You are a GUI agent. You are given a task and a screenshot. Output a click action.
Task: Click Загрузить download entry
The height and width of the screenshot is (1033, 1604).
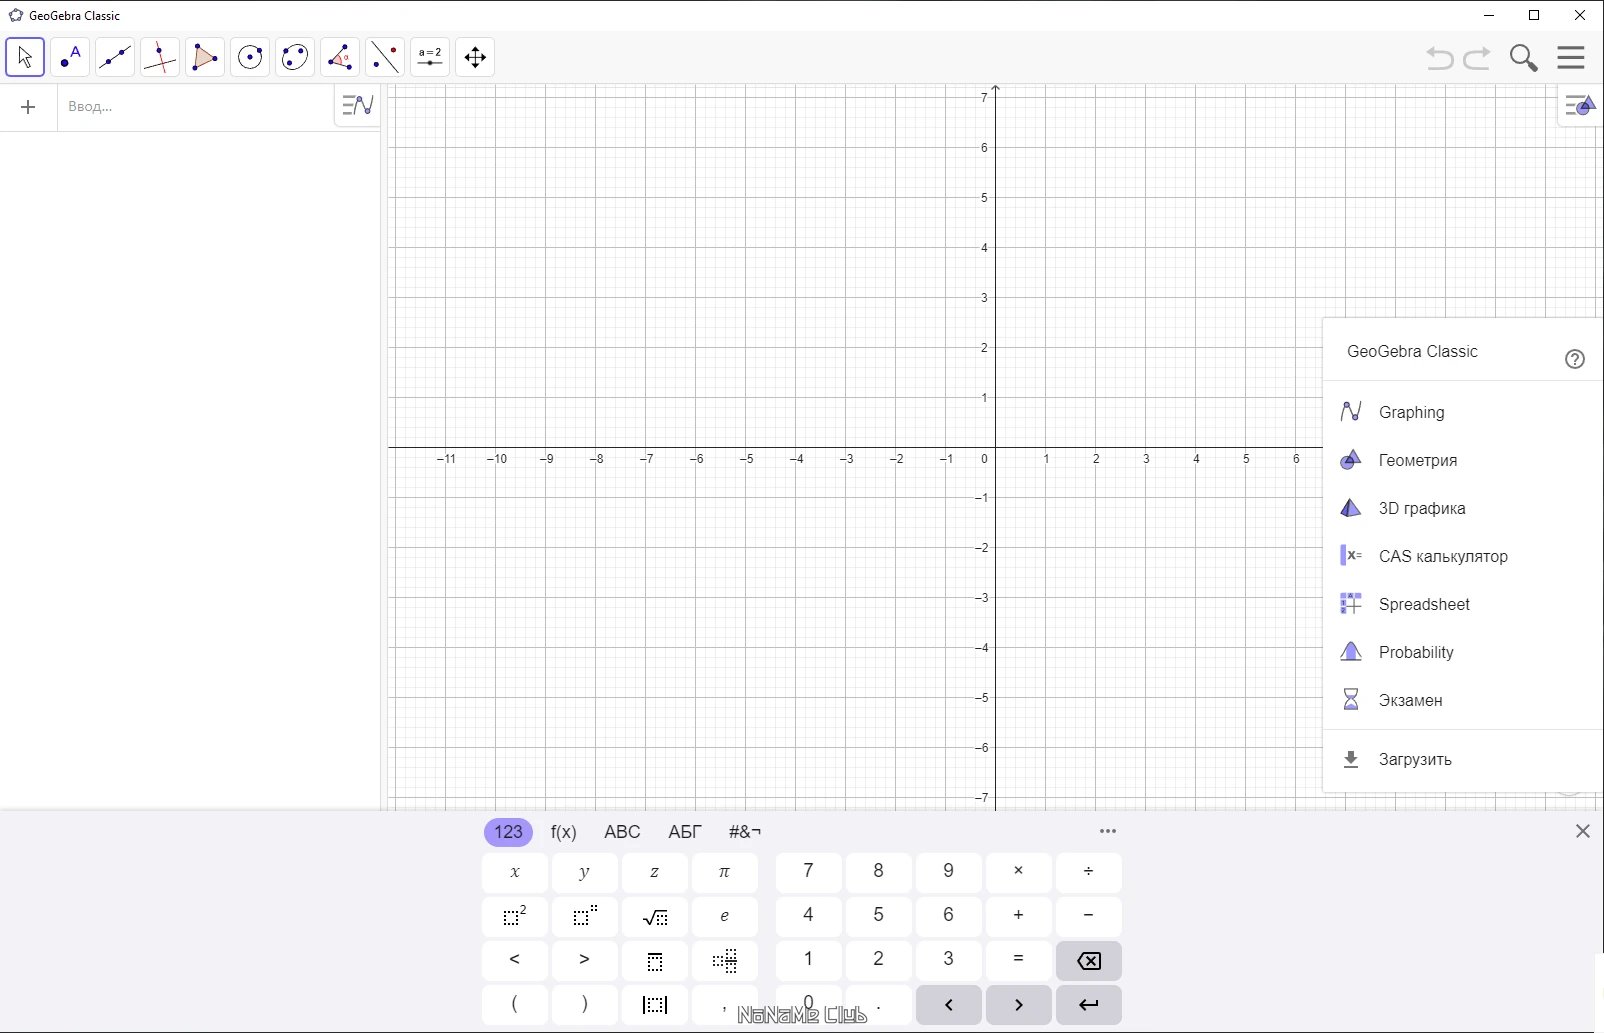tap(1463, 759)
